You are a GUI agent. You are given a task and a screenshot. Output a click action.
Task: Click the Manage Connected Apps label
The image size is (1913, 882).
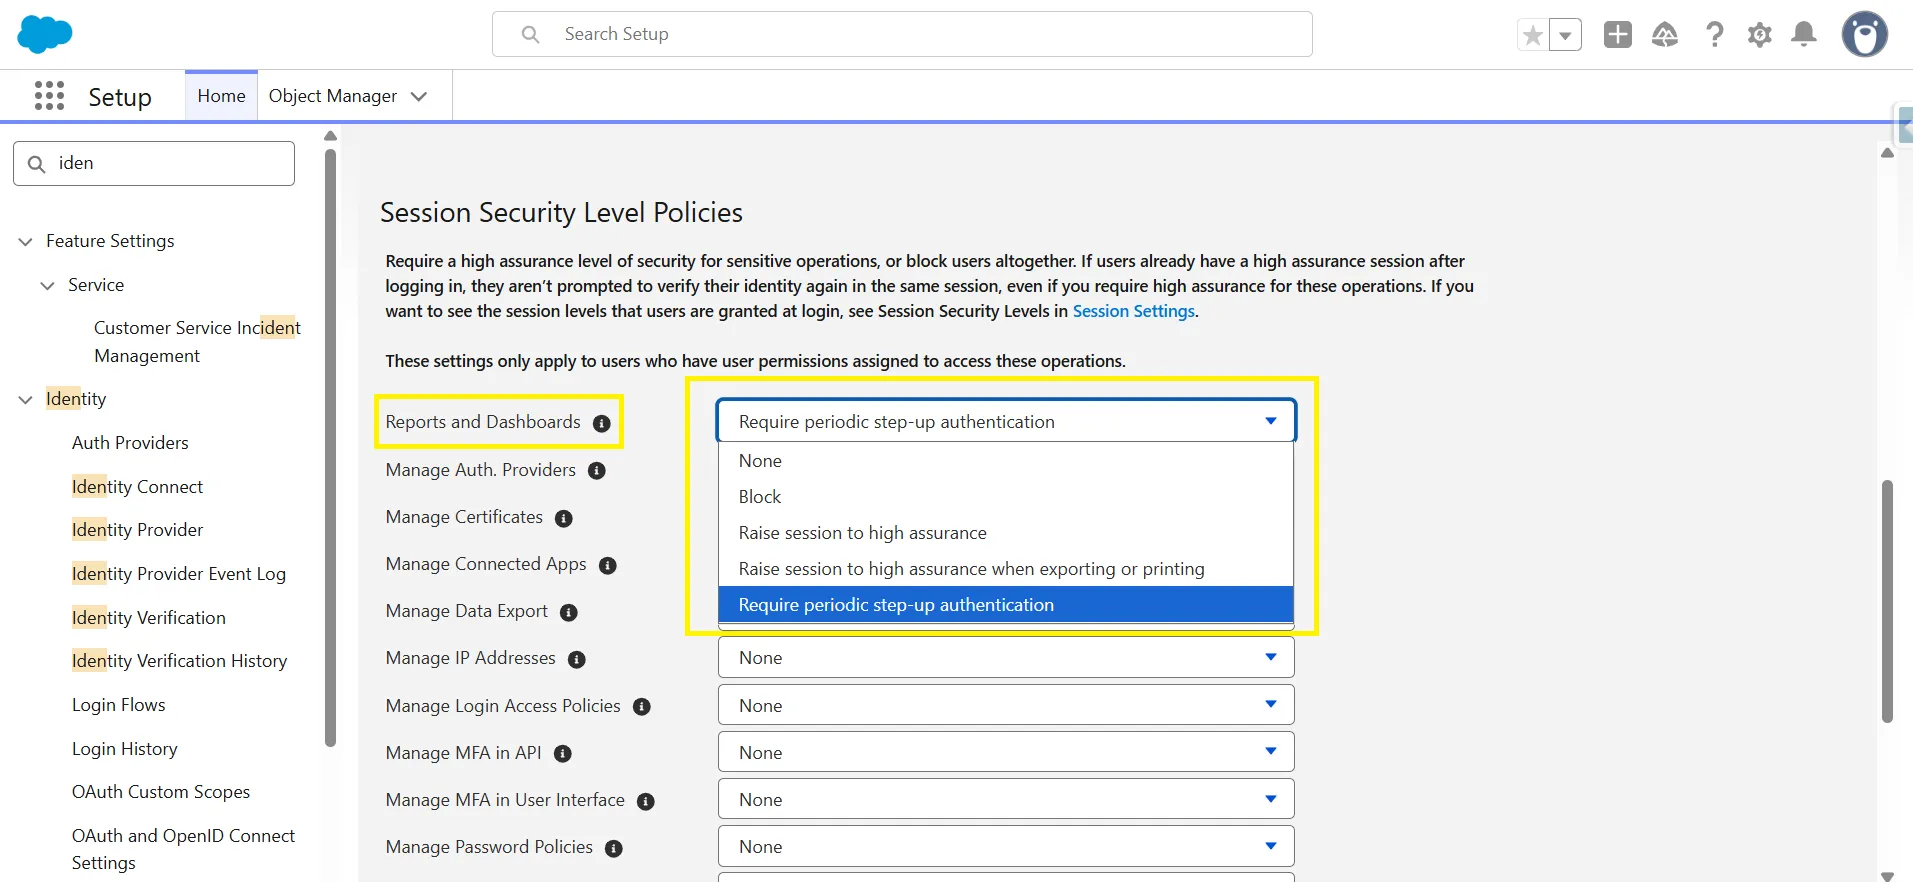[486, 564]
